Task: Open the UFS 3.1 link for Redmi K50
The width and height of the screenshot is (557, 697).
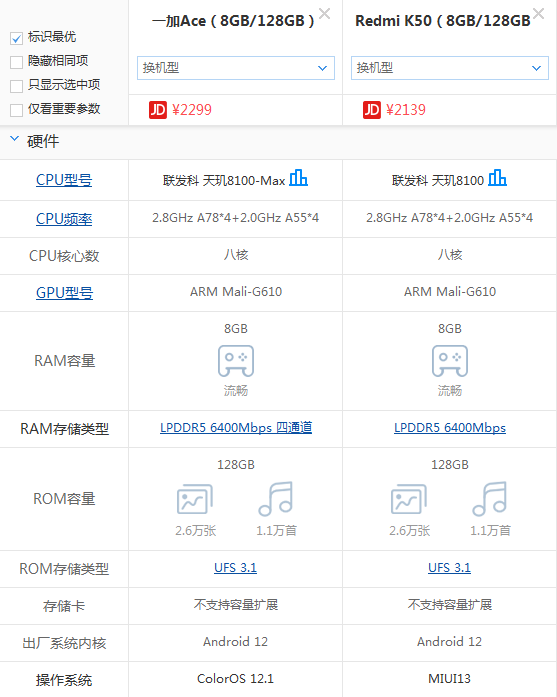Action: click(x=449, y=568)
